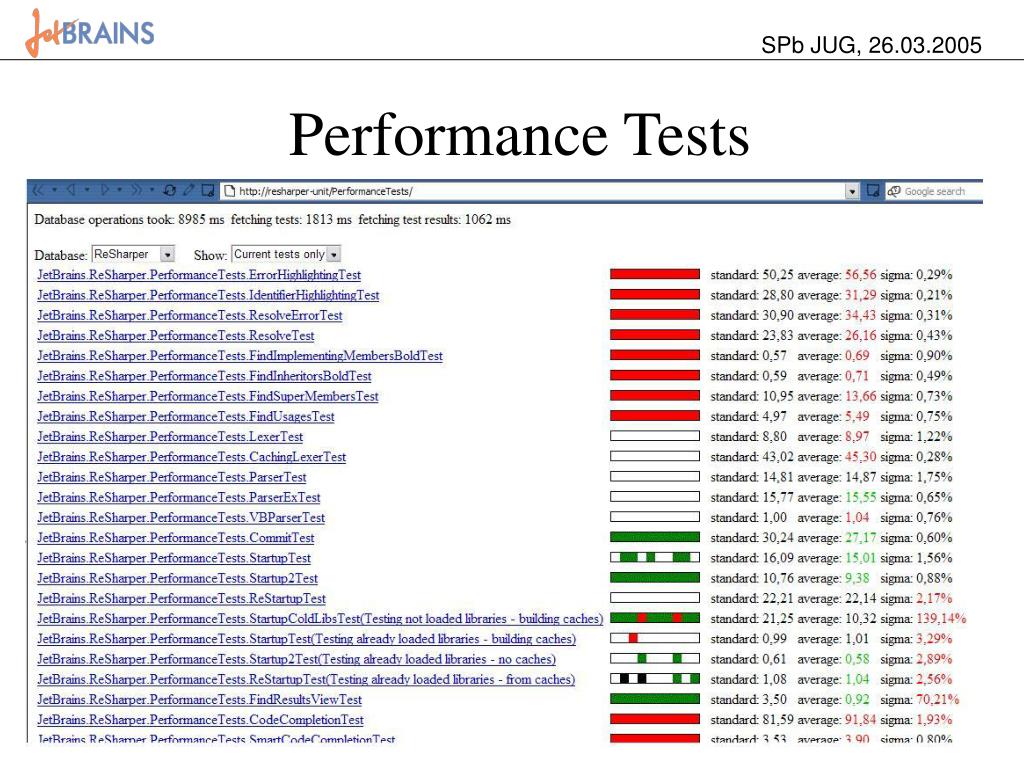Click the address field with resharper-unit URL

point(539,191)
